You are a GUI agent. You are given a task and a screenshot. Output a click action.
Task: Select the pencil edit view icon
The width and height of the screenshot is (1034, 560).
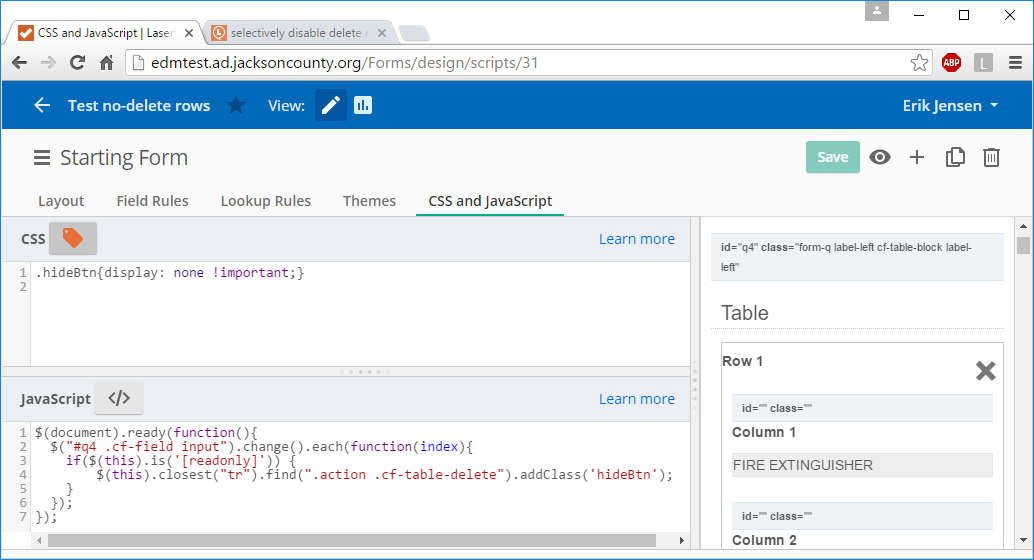tap(331, 105)
